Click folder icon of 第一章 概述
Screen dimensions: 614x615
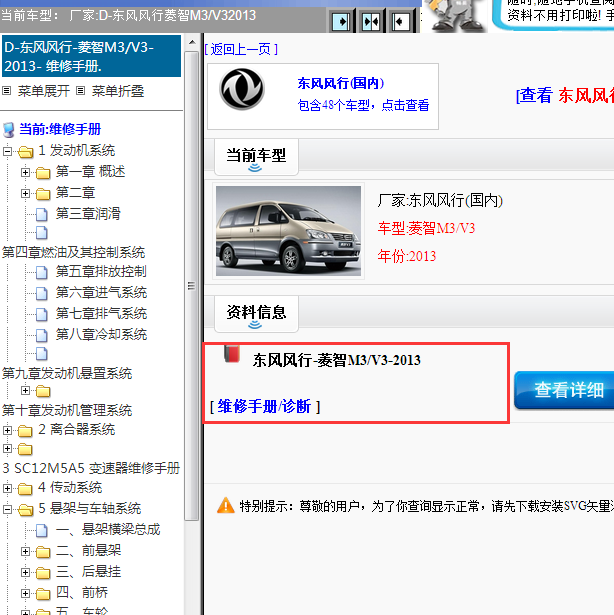point(43,173)
